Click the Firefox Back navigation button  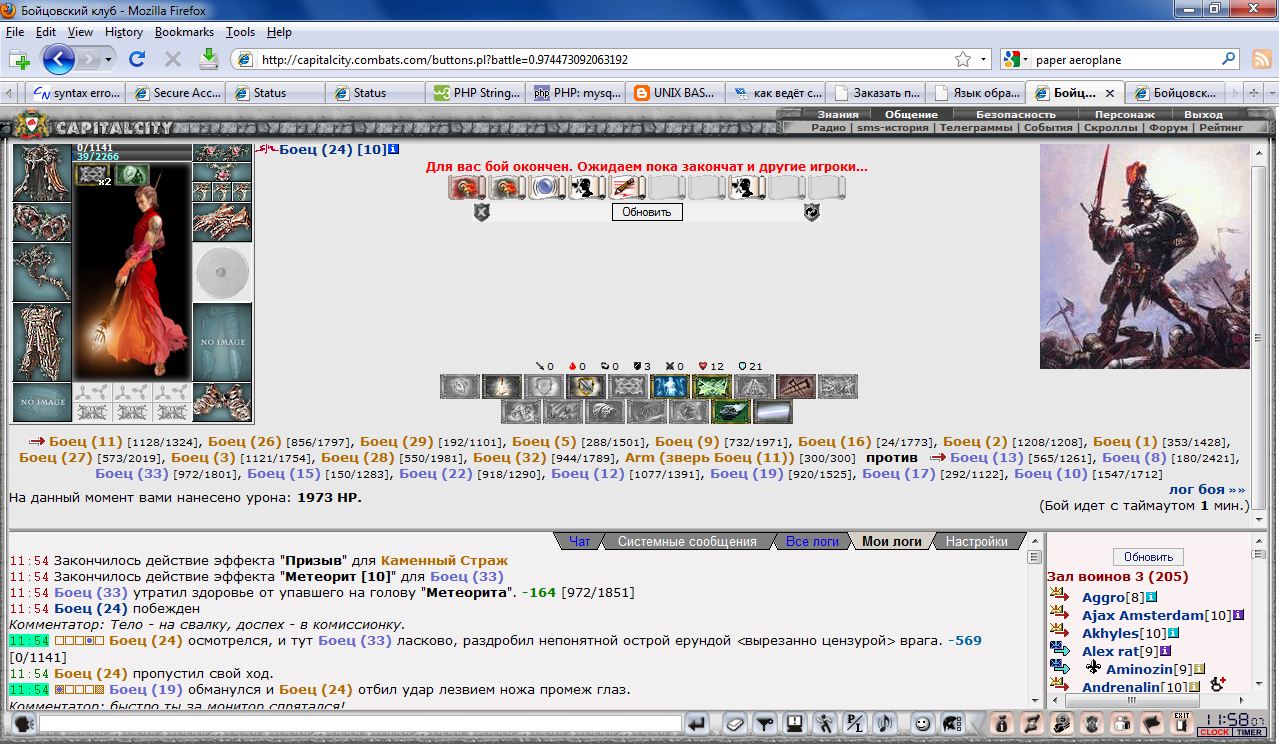[x=58, y=59]
